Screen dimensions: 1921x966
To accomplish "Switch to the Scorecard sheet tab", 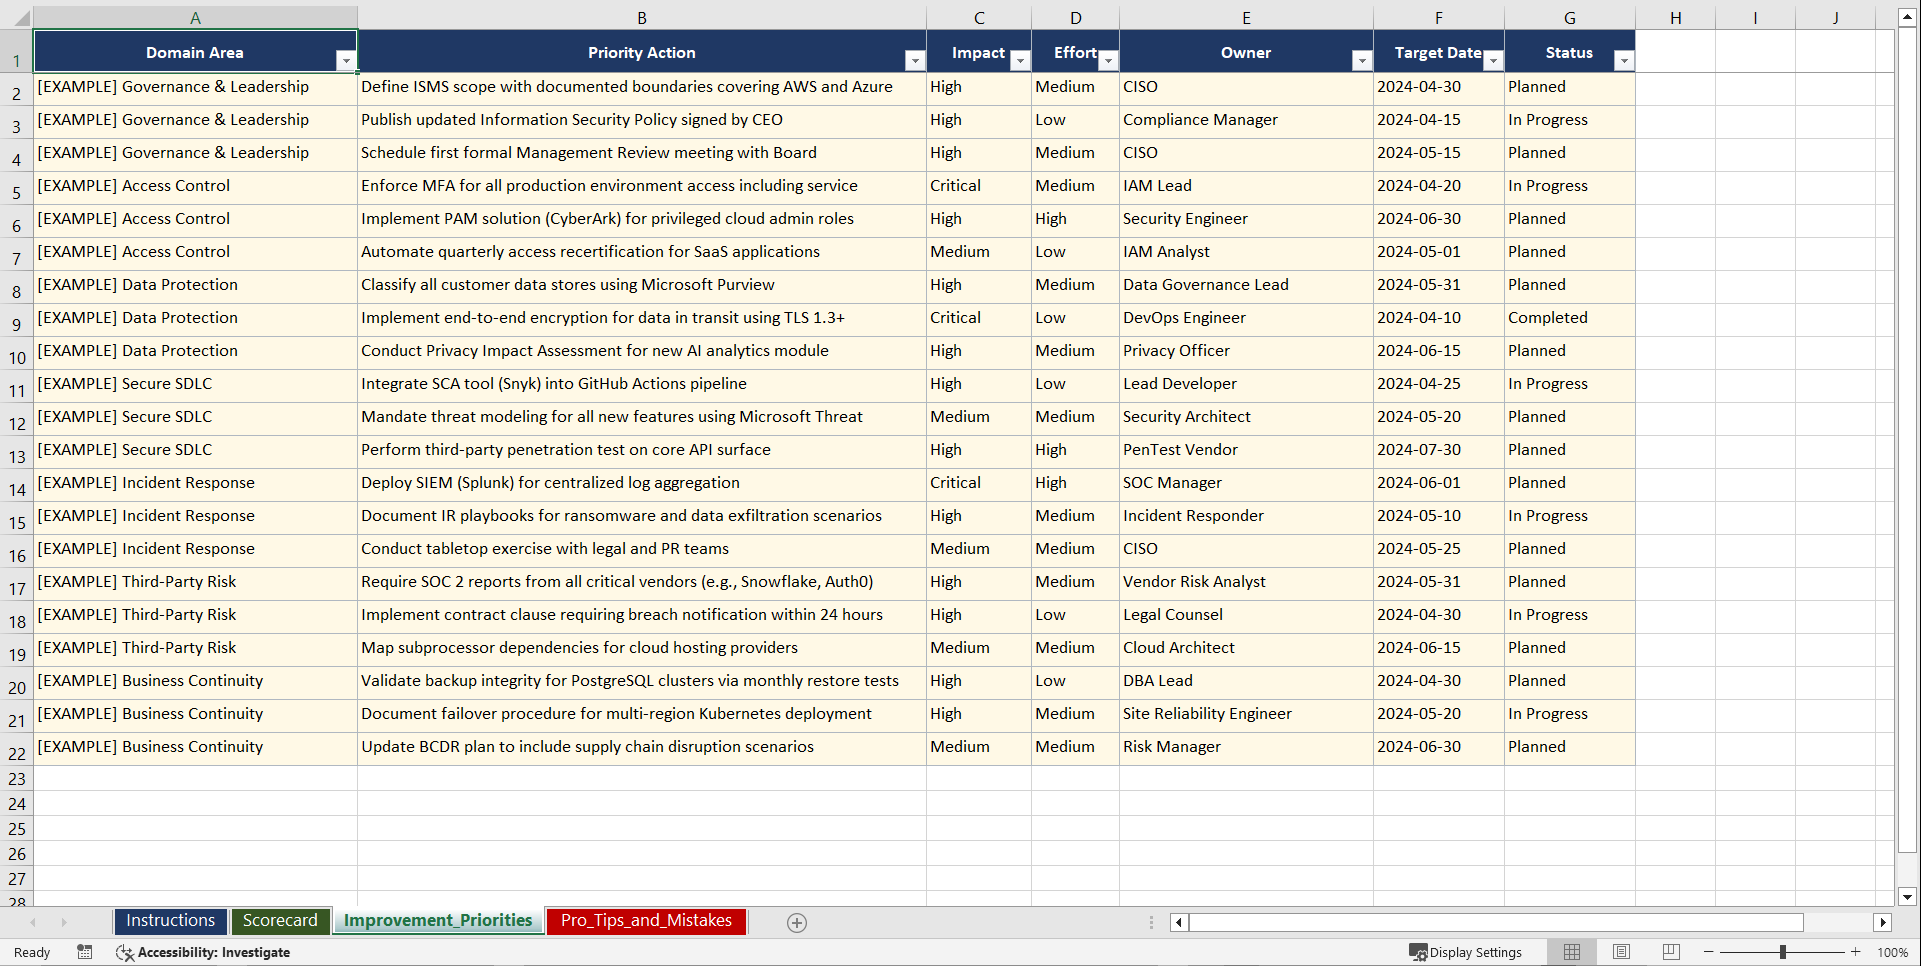I will point(280,921).
